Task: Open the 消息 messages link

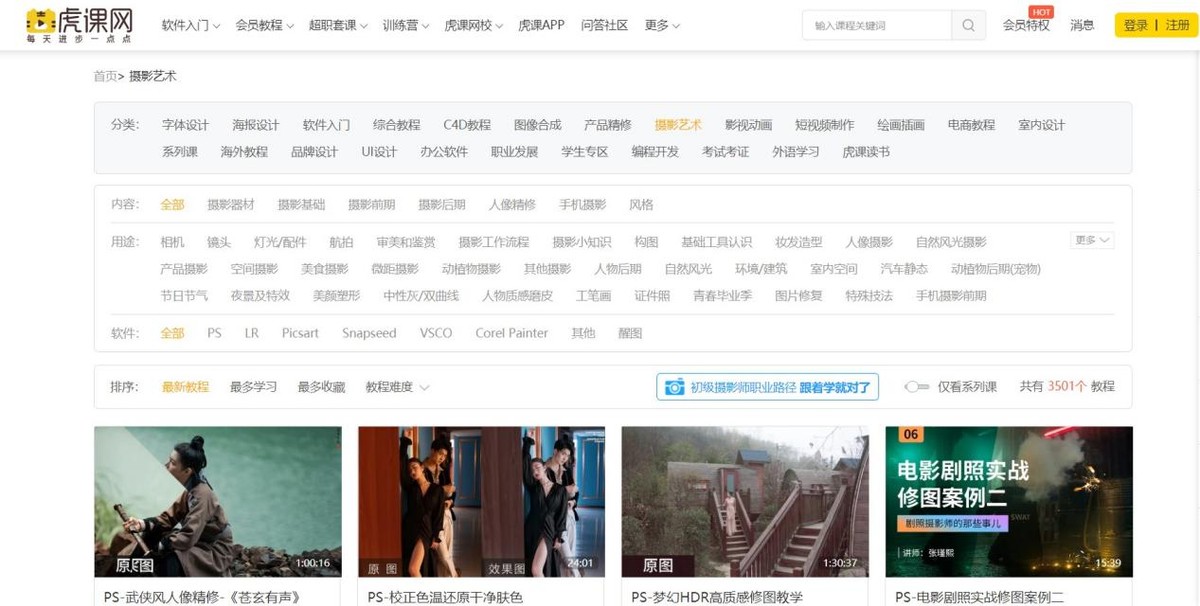Action: click(1083, 24)
